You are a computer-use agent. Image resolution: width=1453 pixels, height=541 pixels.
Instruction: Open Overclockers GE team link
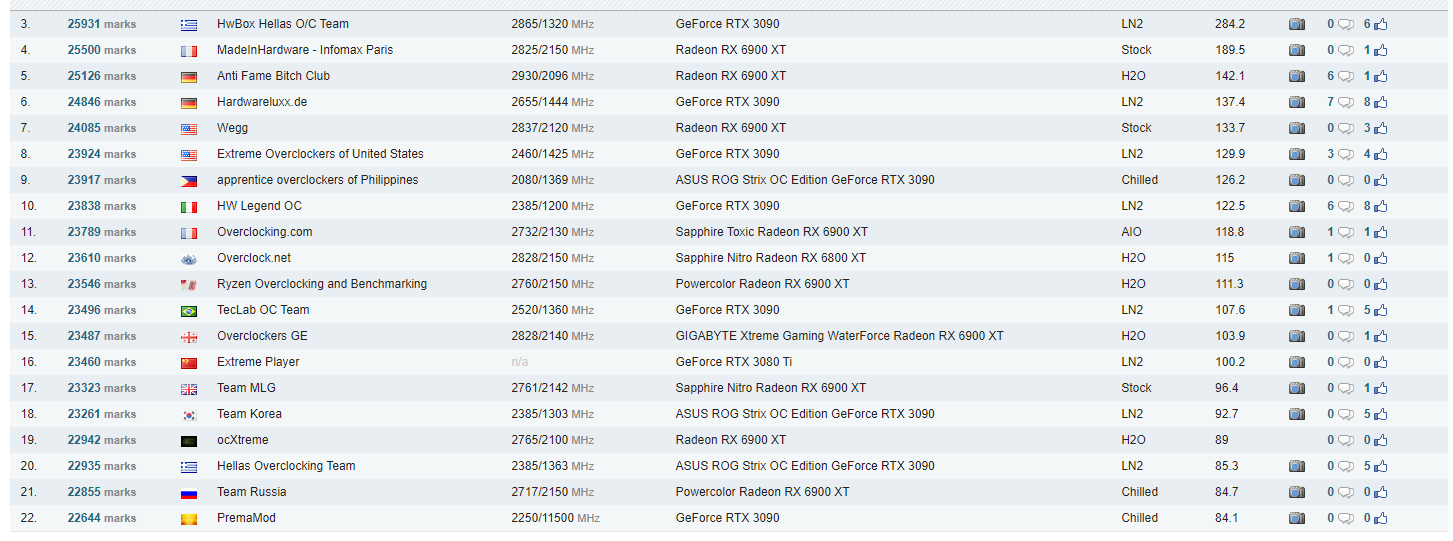(x=262, y=336)
